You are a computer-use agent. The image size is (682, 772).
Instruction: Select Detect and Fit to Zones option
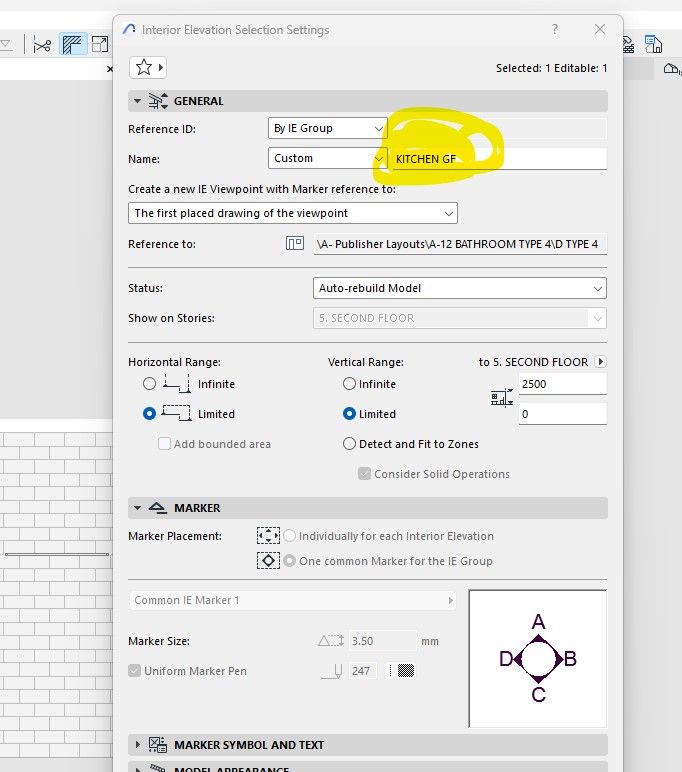coord(349,444)
